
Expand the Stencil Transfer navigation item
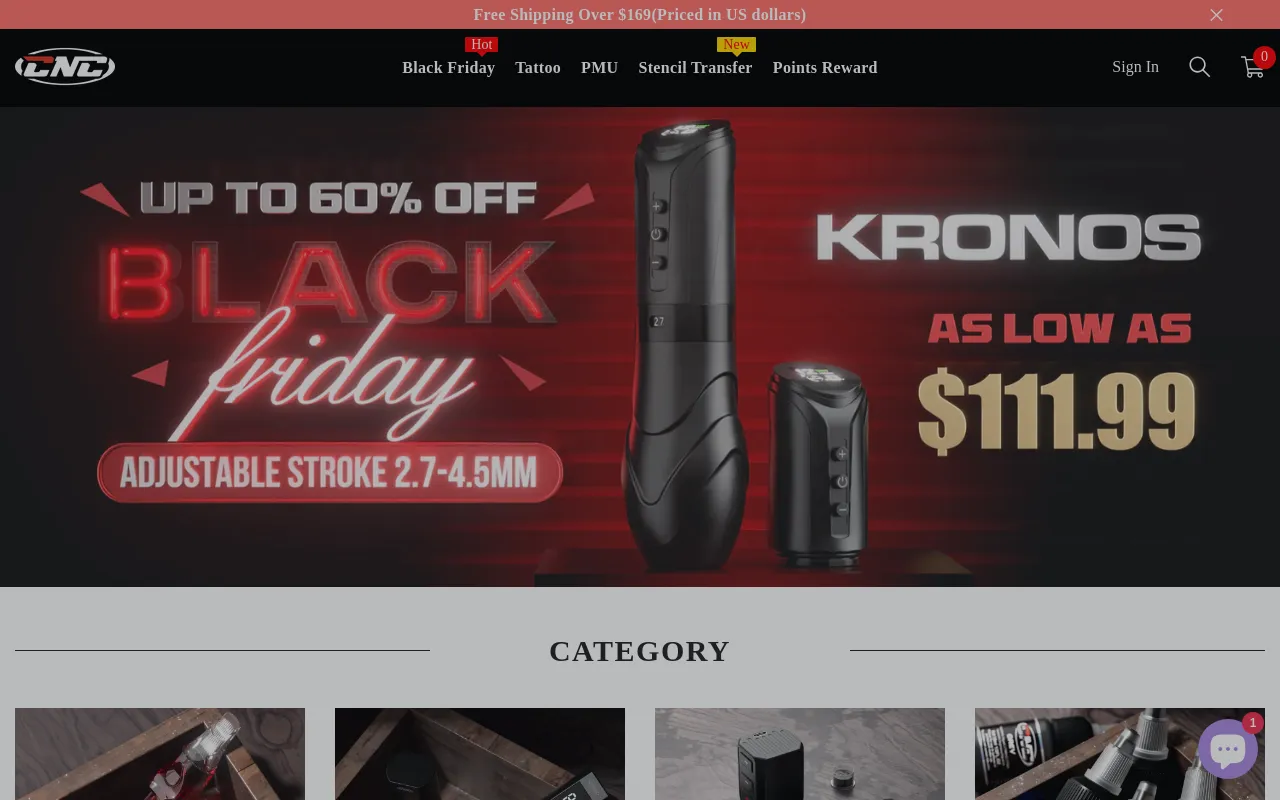point(695,68)
